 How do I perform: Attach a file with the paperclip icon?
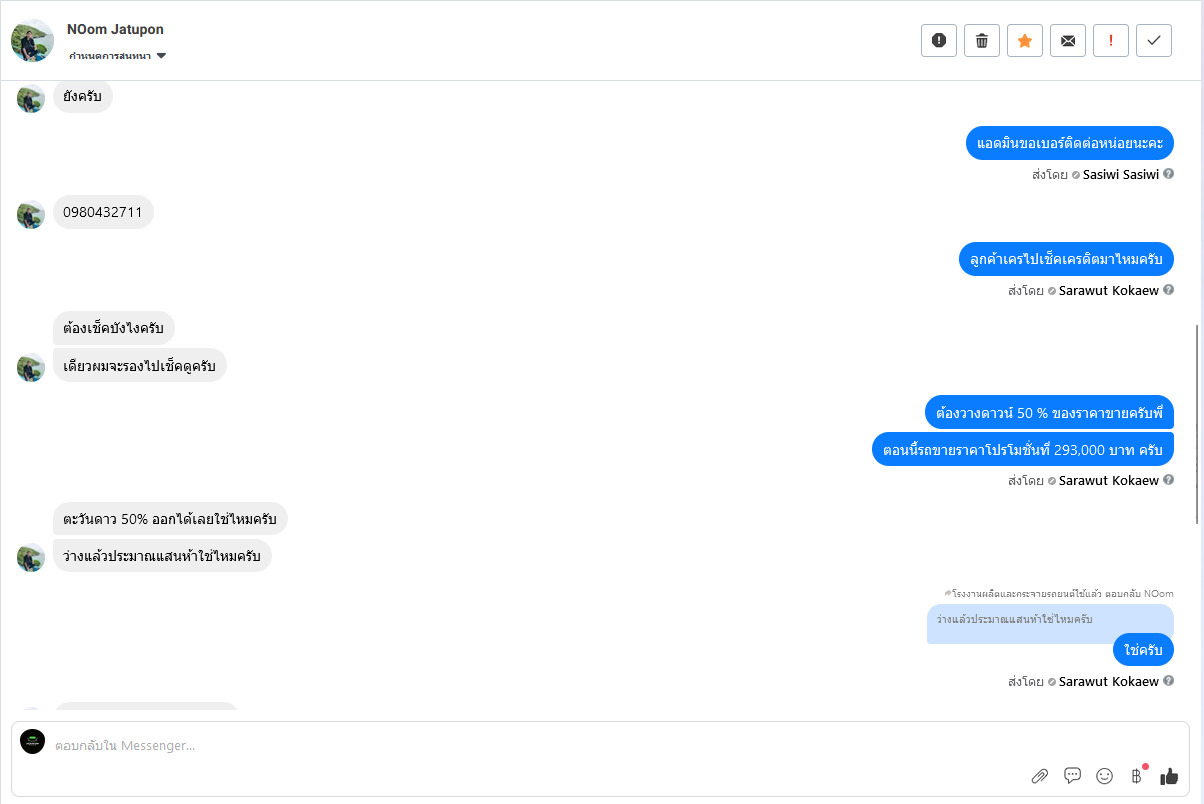1040,776
